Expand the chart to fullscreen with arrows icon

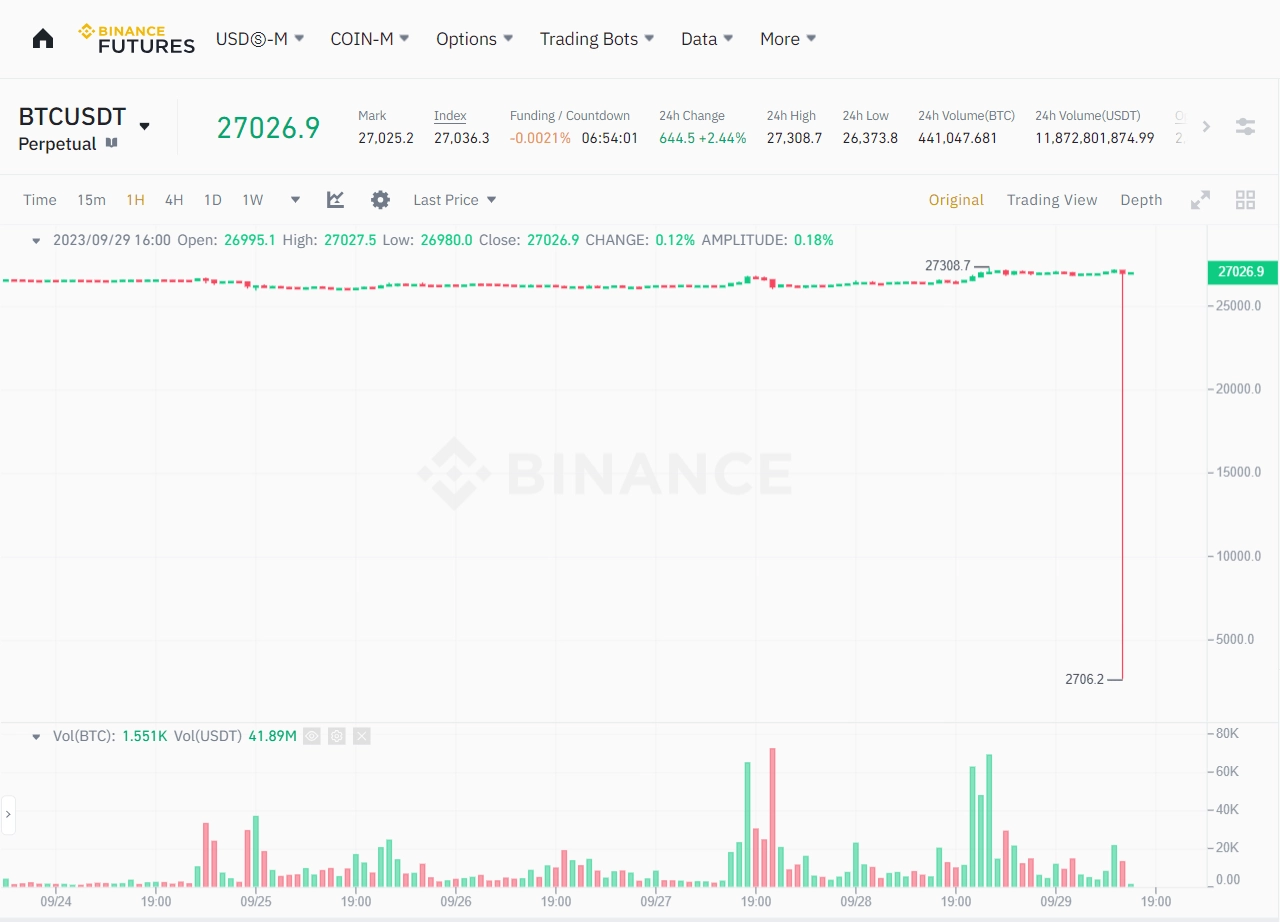(1200, 199)
